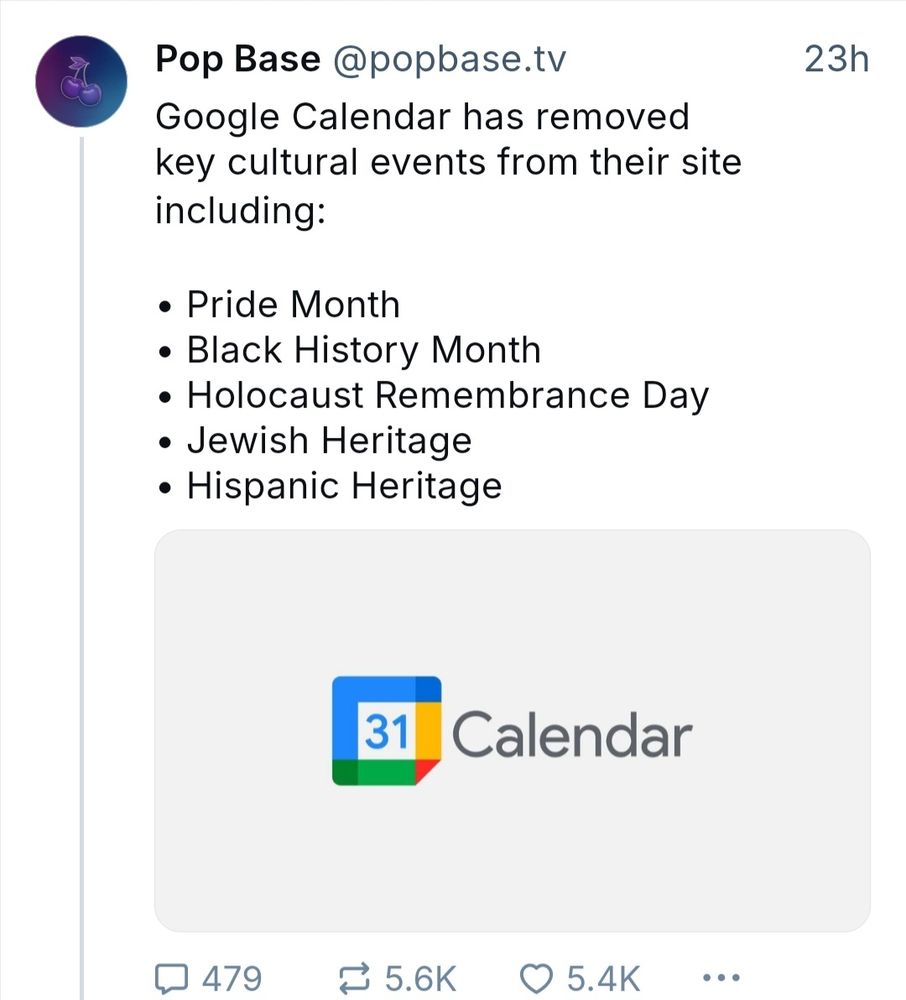
Task: Open the post via its first text line
Action: pos(423,117)
